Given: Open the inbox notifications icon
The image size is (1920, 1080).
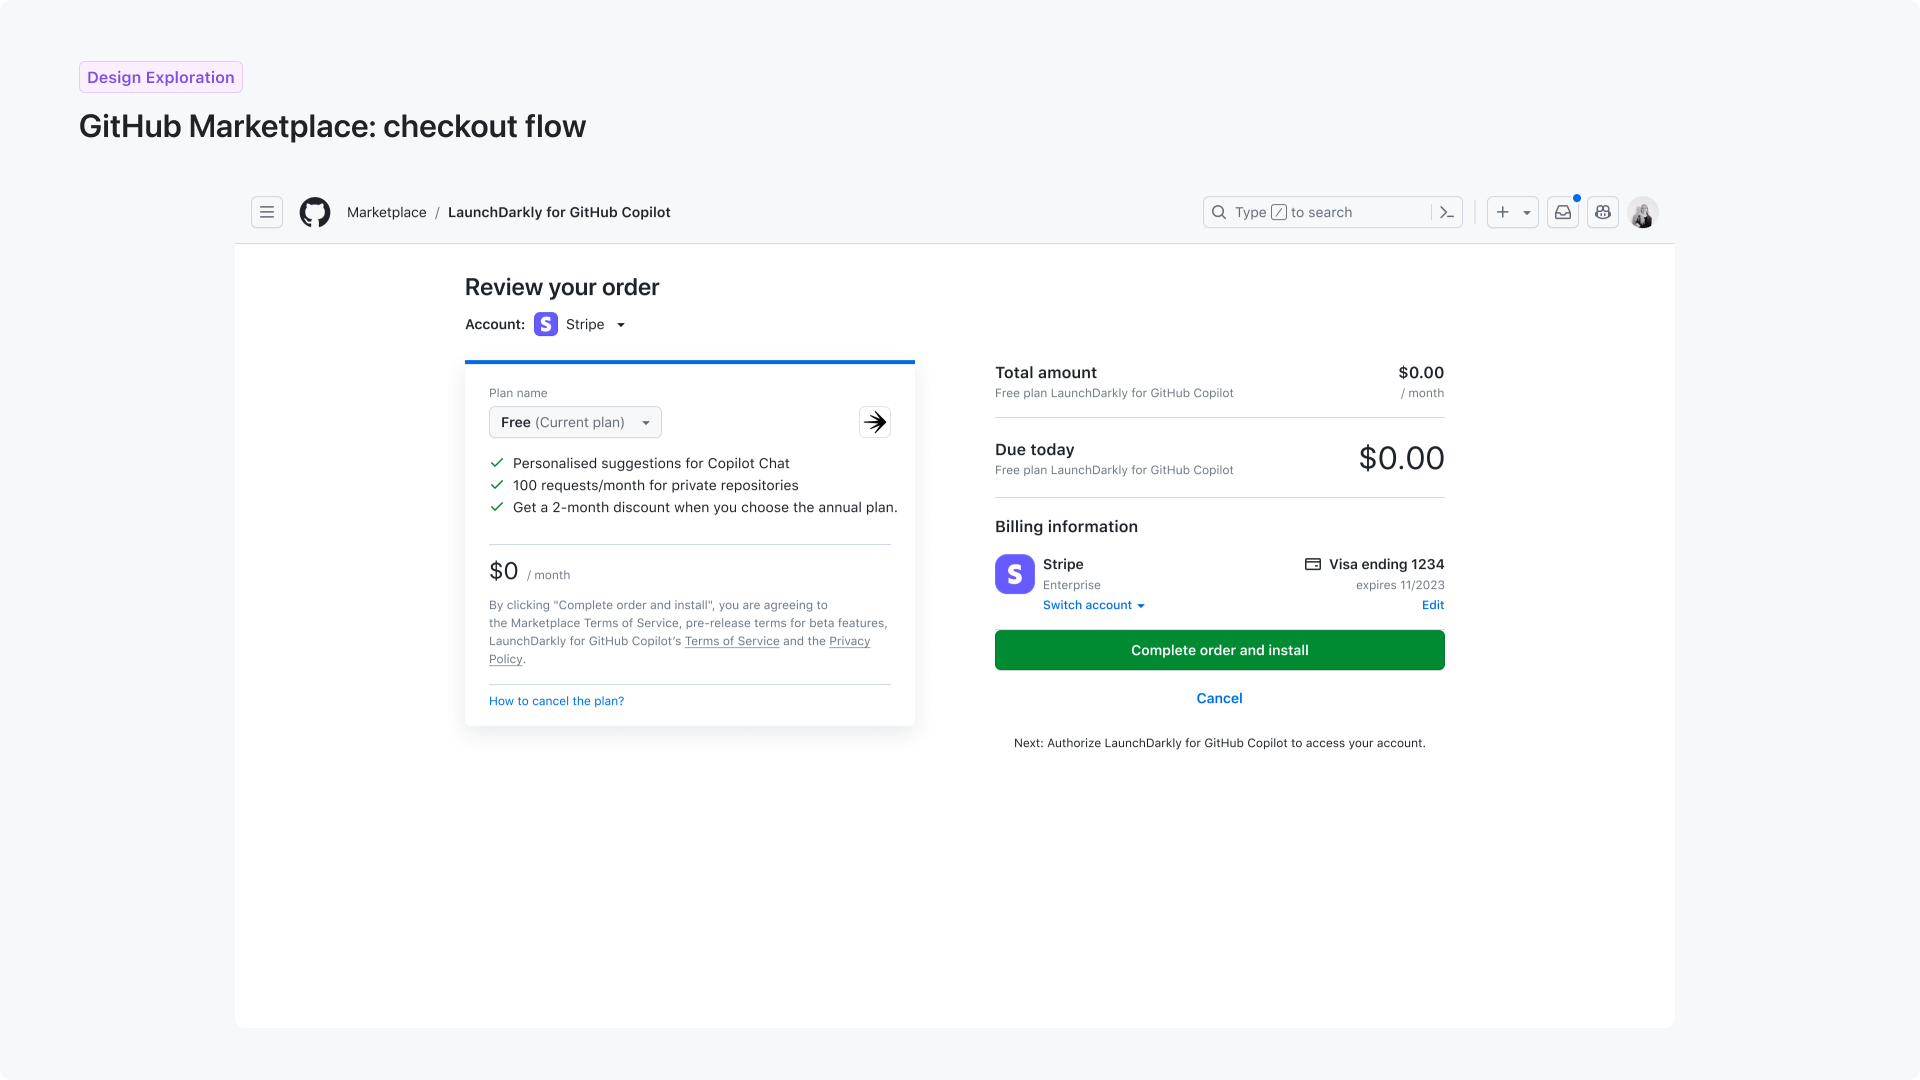Looking at the screenshot, I should point(1562,212).
